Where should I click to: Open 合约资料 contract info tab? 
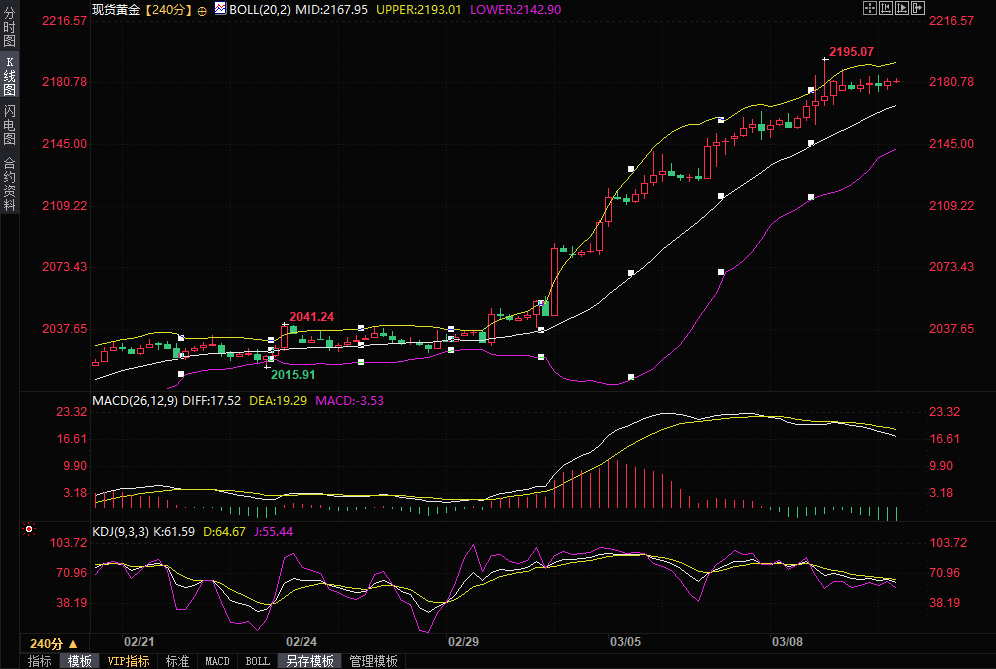pos(10,183)
